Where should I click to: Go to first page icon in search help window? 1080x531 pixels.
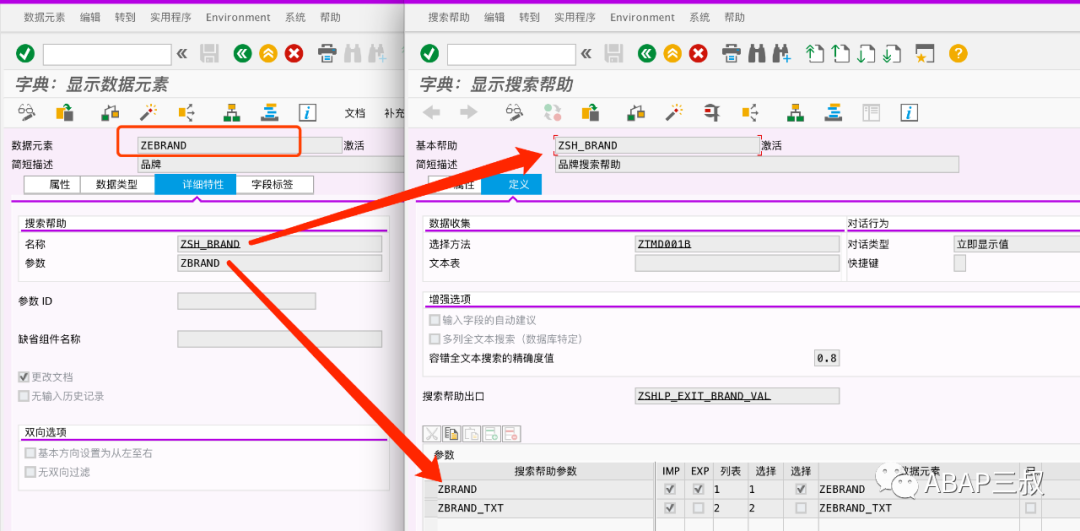[815, 54]
